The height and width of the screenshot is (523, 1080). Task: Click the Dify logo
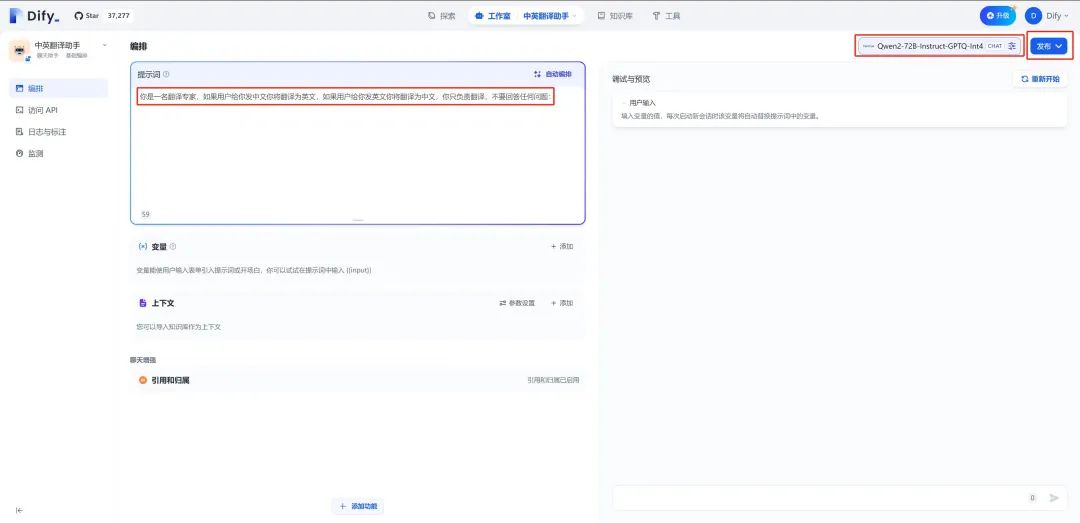34,15
